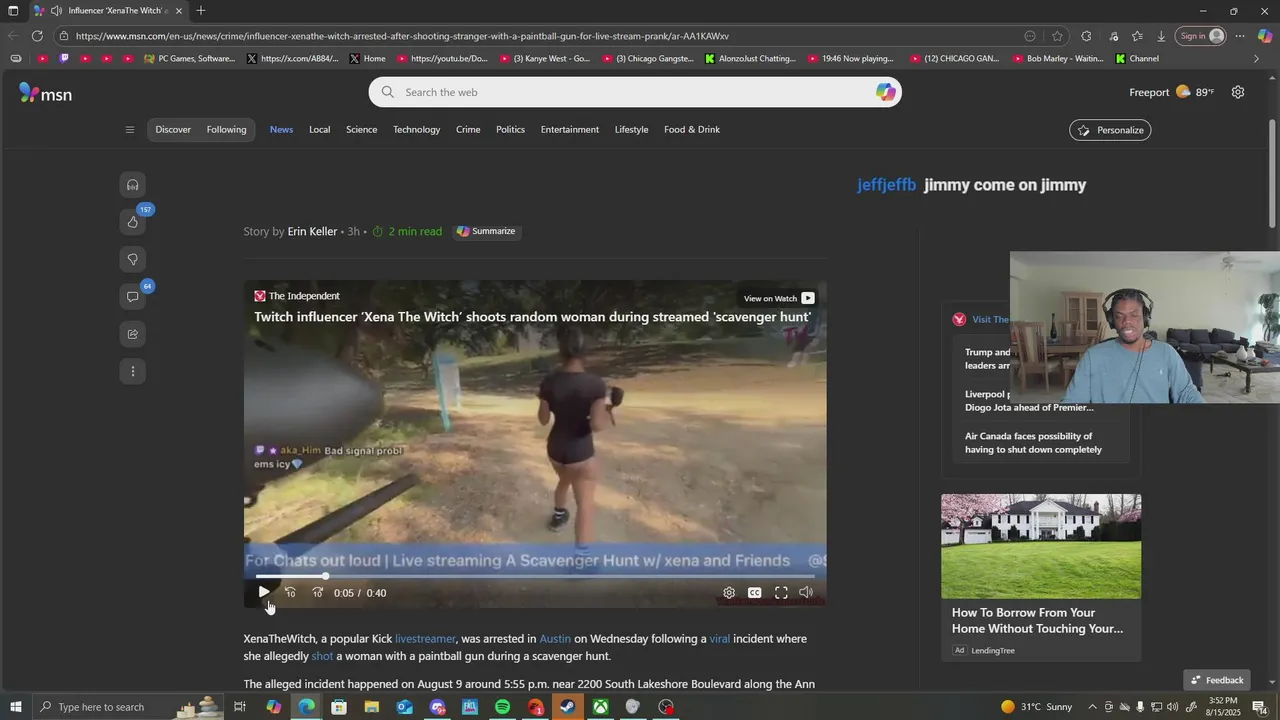This screenshot has width=1280, height=720.
Task: Open Xbox app from the taskbar
Action: (600, 707)
